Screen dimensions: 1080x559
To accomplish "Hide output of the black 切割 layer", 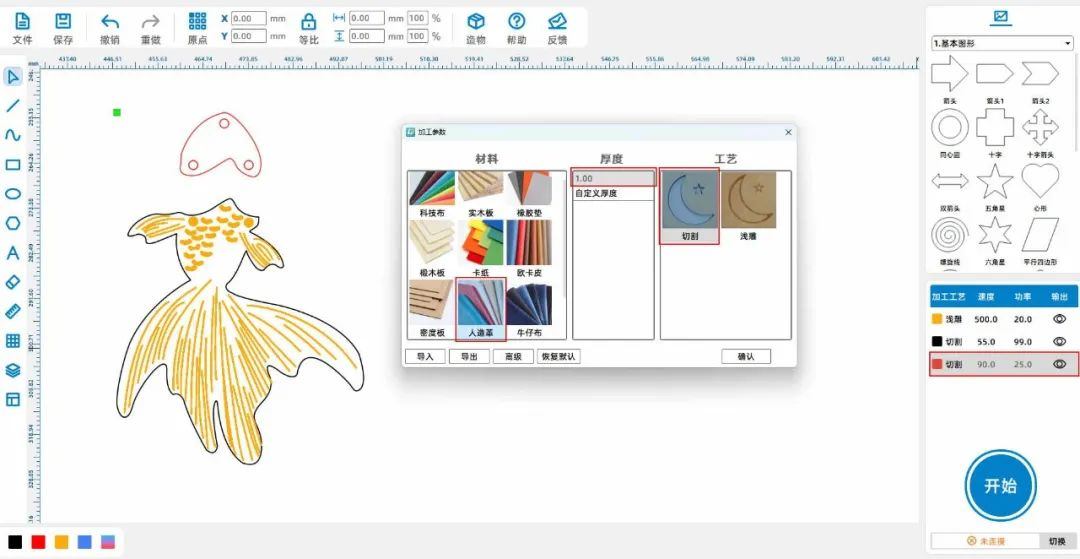I will [1059, 341].
